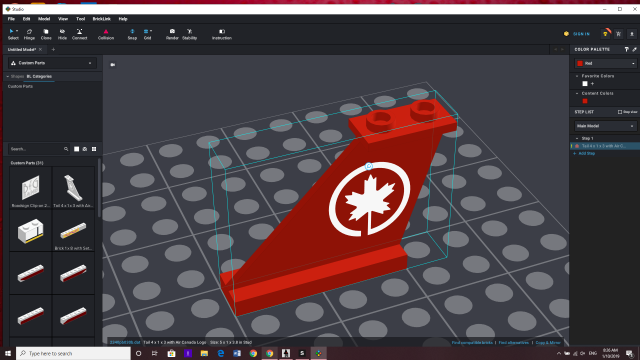Pick the Connect tool

pyautogui.click(x=80, y=34)
